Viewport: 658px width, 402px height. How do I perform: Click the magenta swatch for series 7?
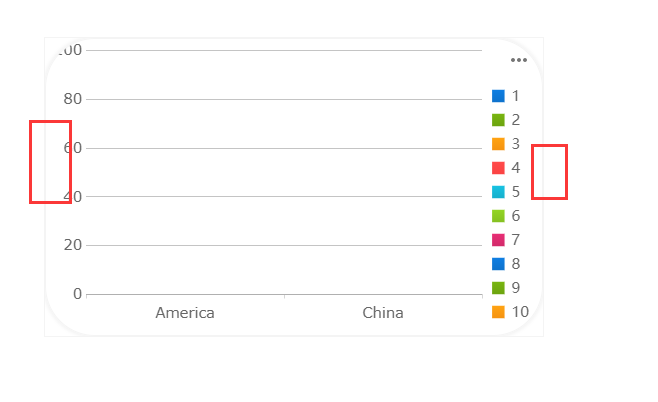(498, 240)
